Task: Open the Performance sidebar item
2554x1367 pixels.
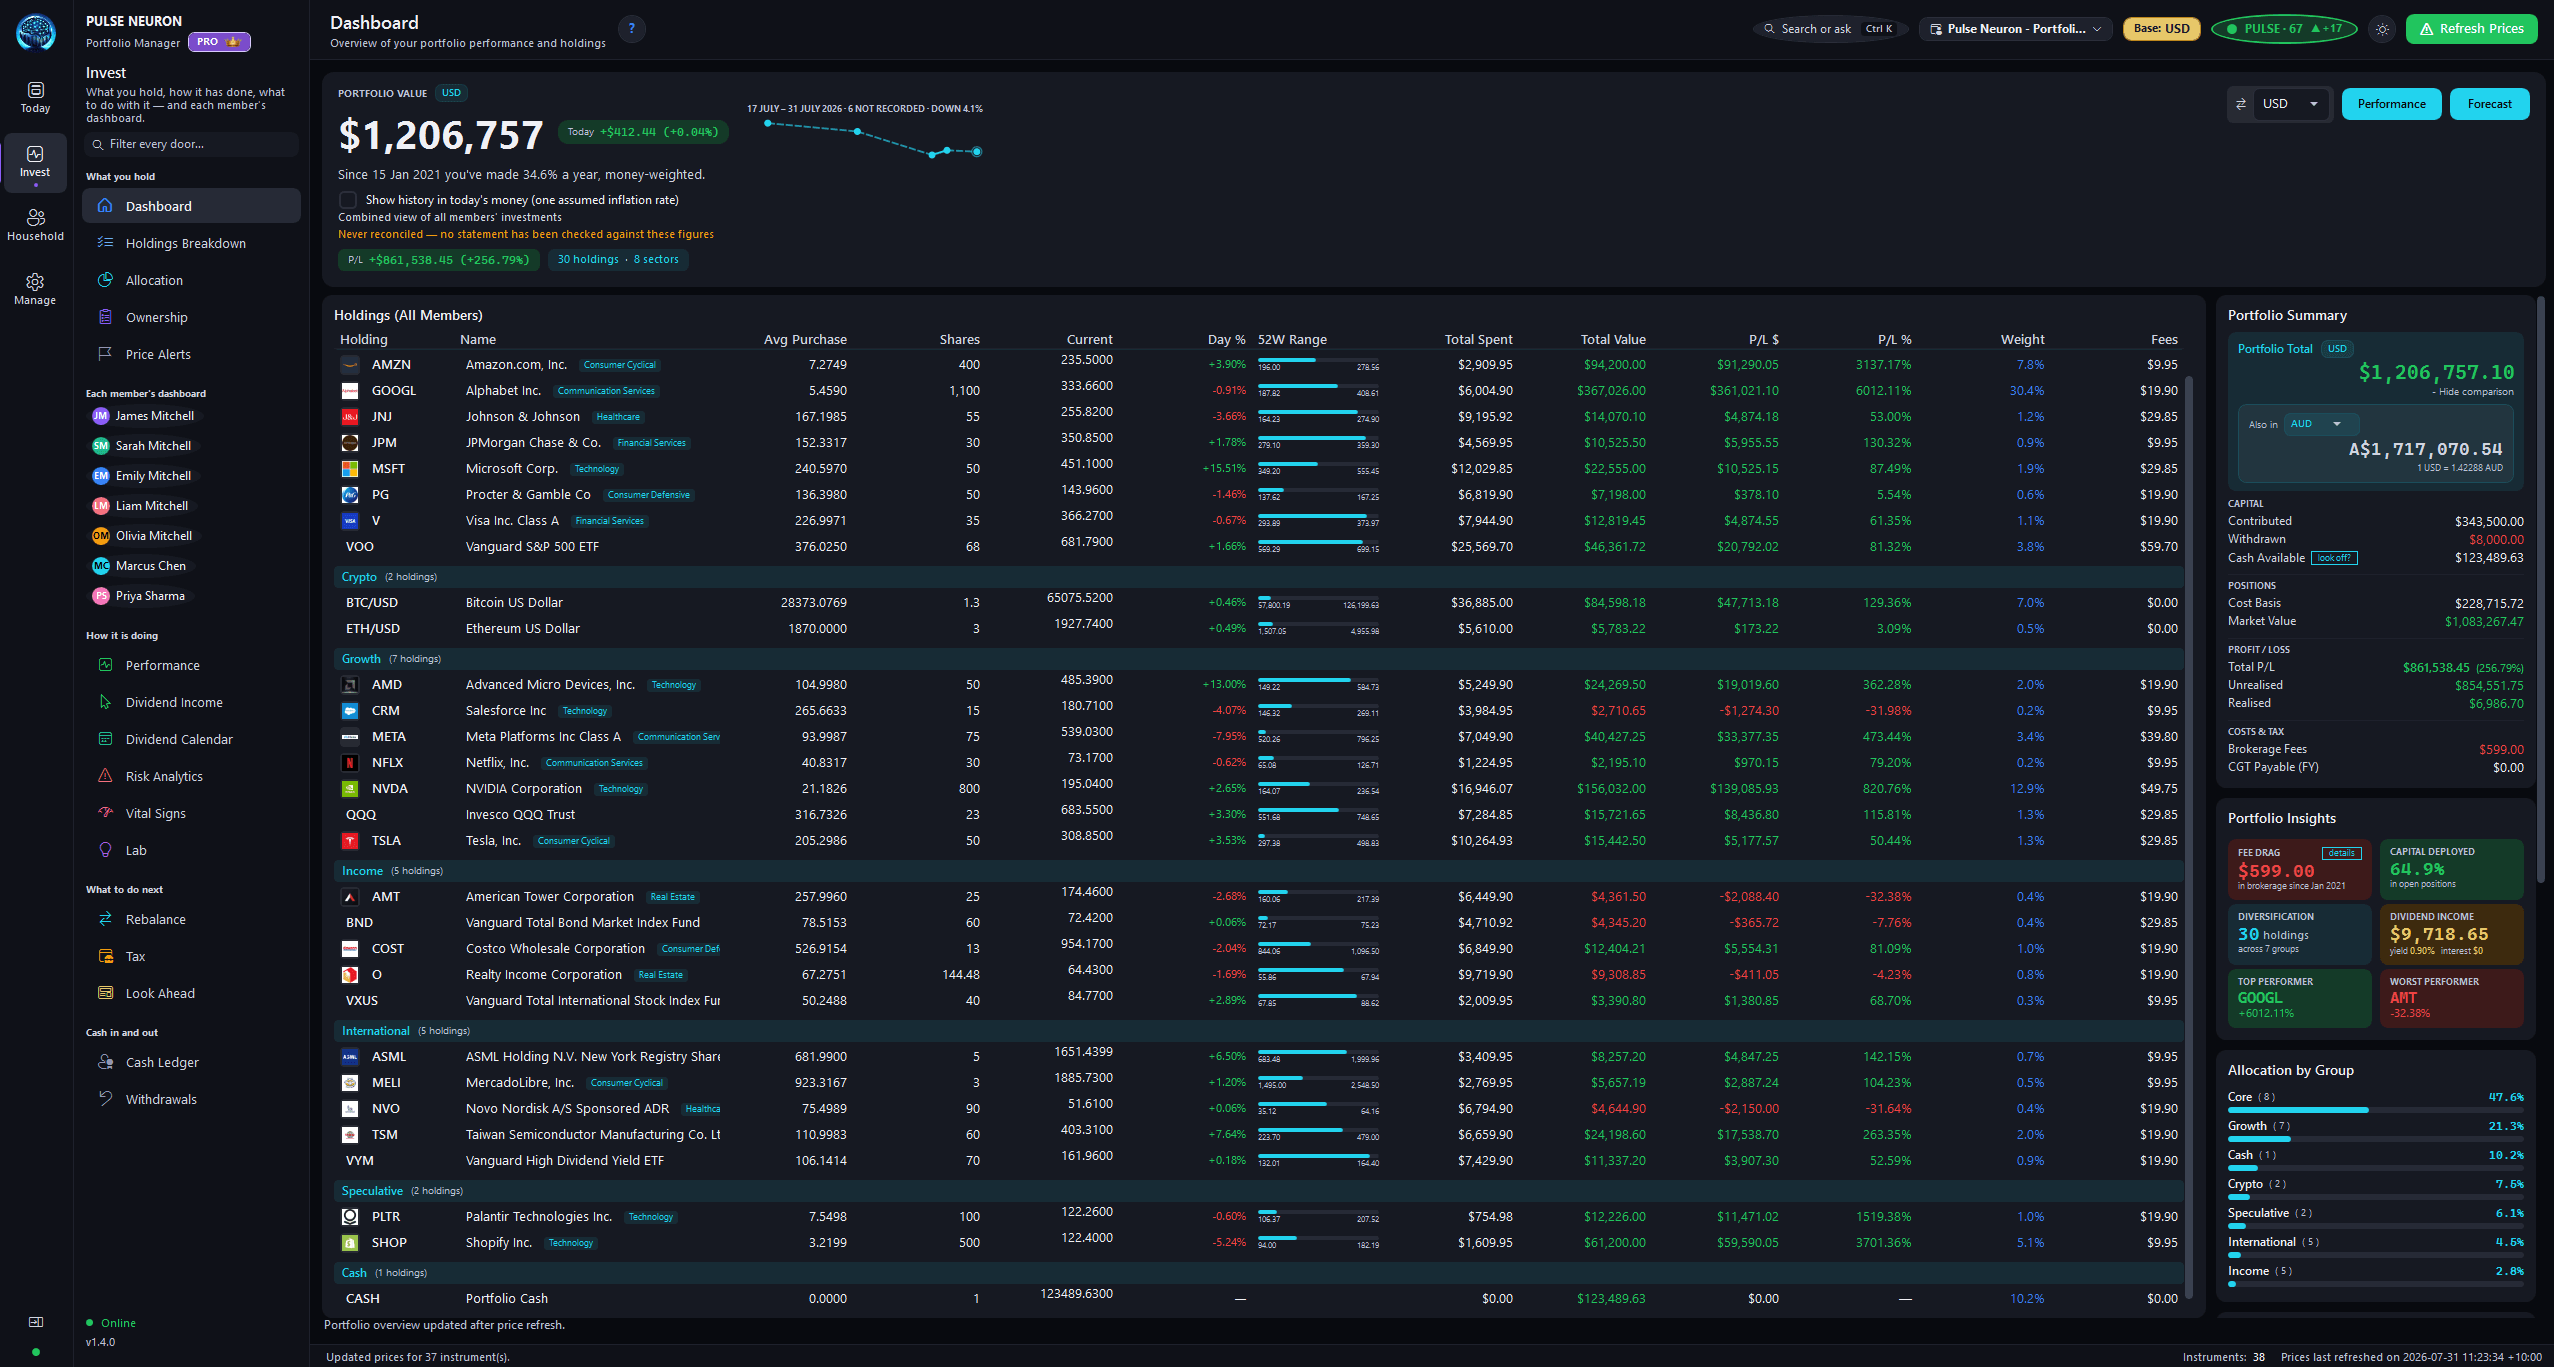Action: coord(191,665)
